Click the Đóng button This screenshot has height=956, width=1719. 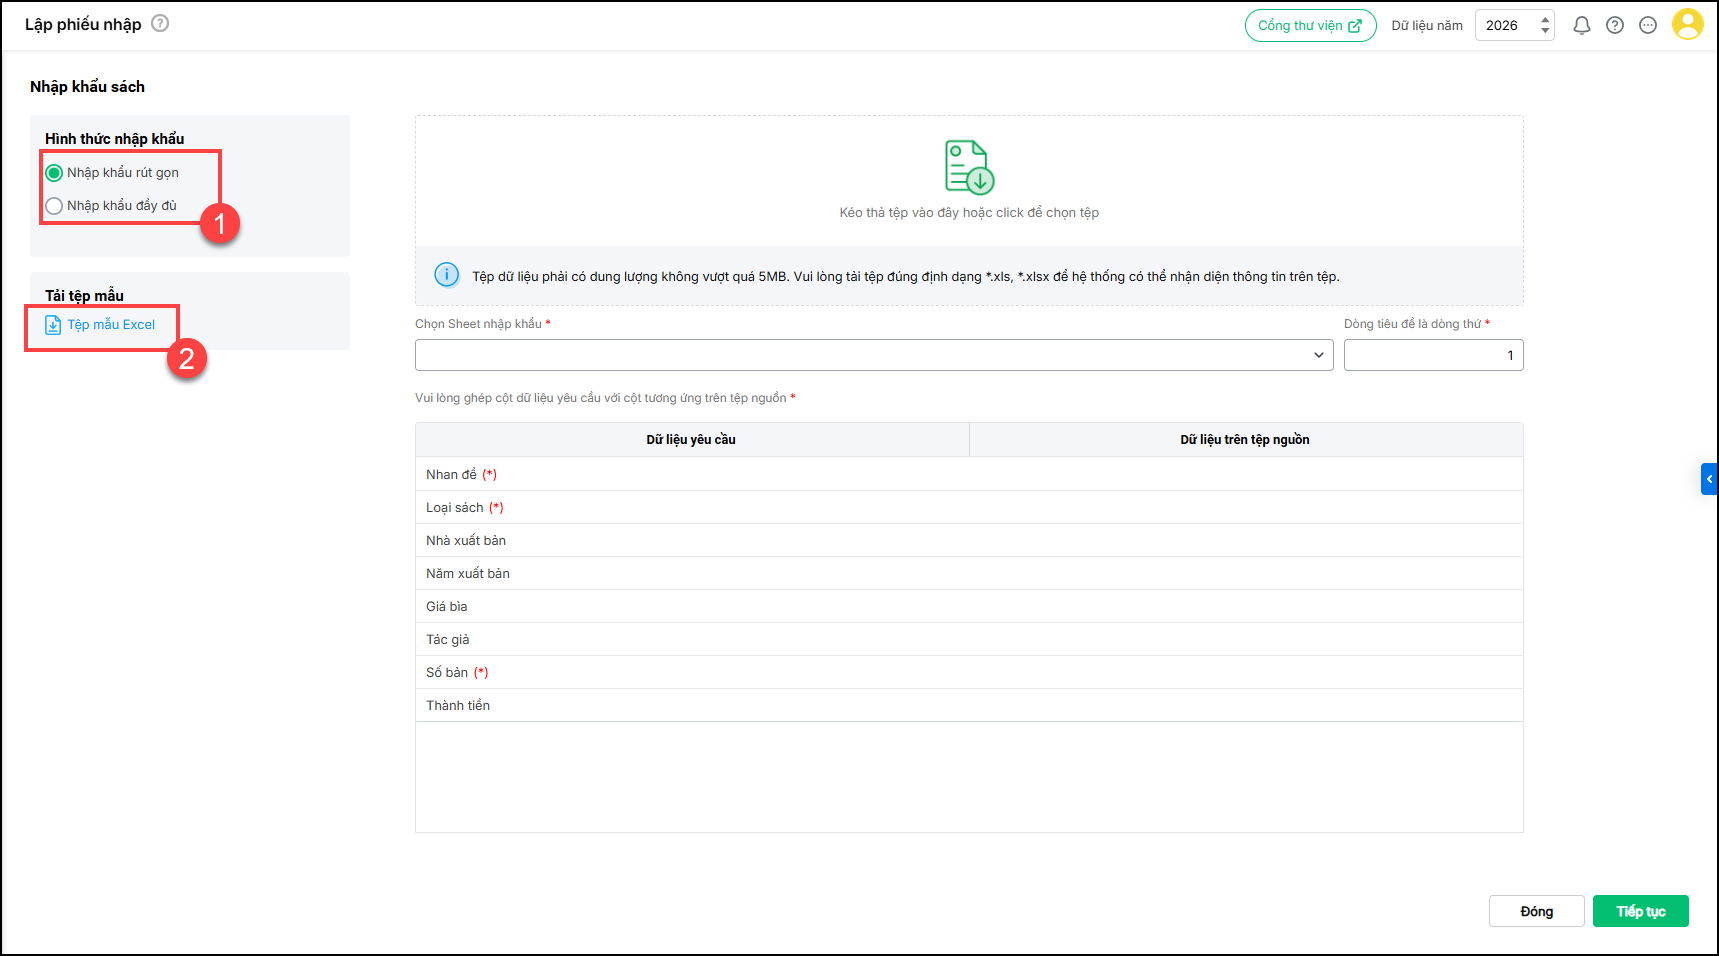point(1536,911)
